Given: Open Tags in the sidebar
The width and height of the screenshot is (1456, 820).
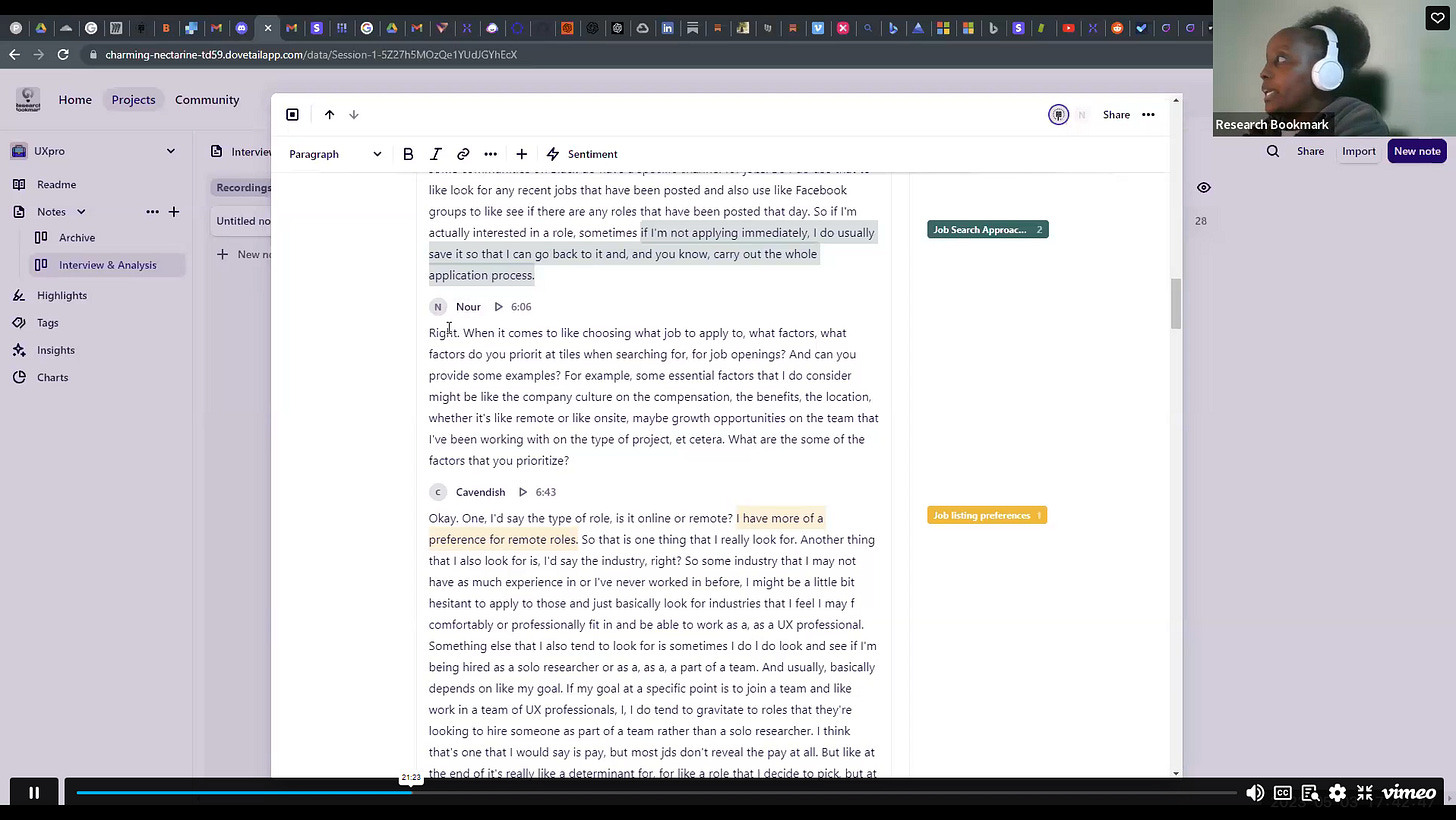Looking at the screenshot, I should [x=48, y=323].
